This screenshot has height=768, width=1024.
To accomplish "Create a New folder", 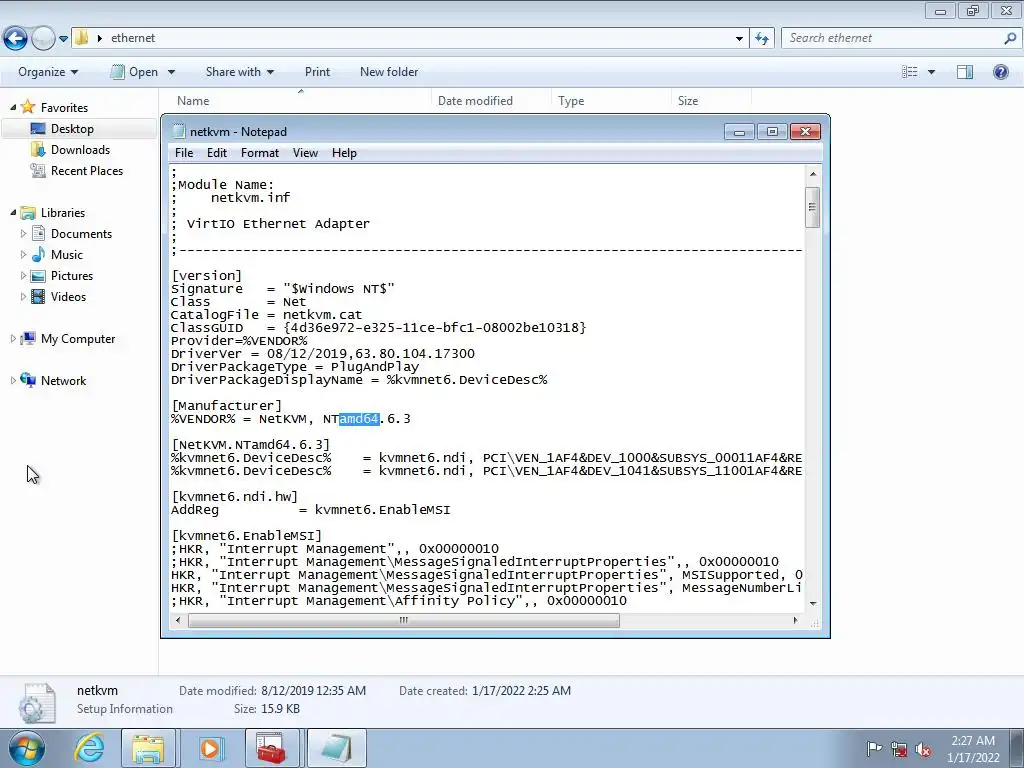I will coord(389,72).
